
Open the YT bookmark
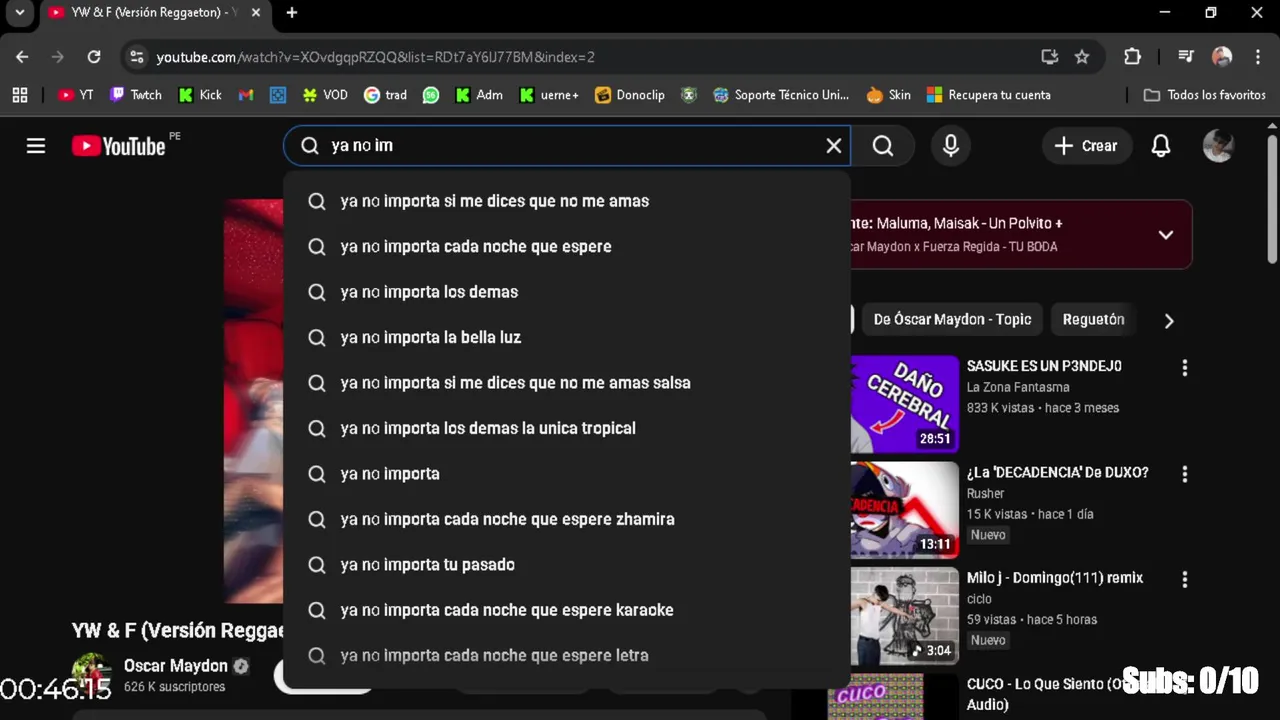(x=76, y=95)
